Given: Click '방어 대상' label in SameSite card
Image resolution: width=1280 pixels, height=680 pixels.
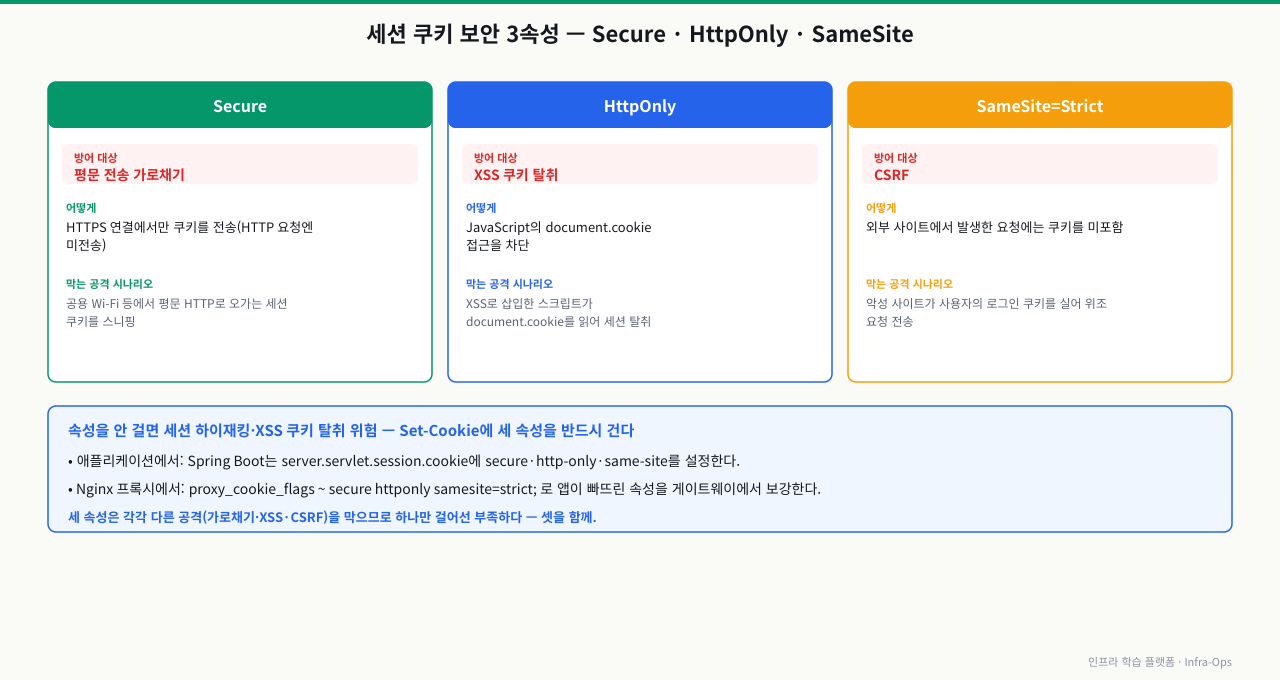Looking at the screenshot, I should [x=895, y=157].
